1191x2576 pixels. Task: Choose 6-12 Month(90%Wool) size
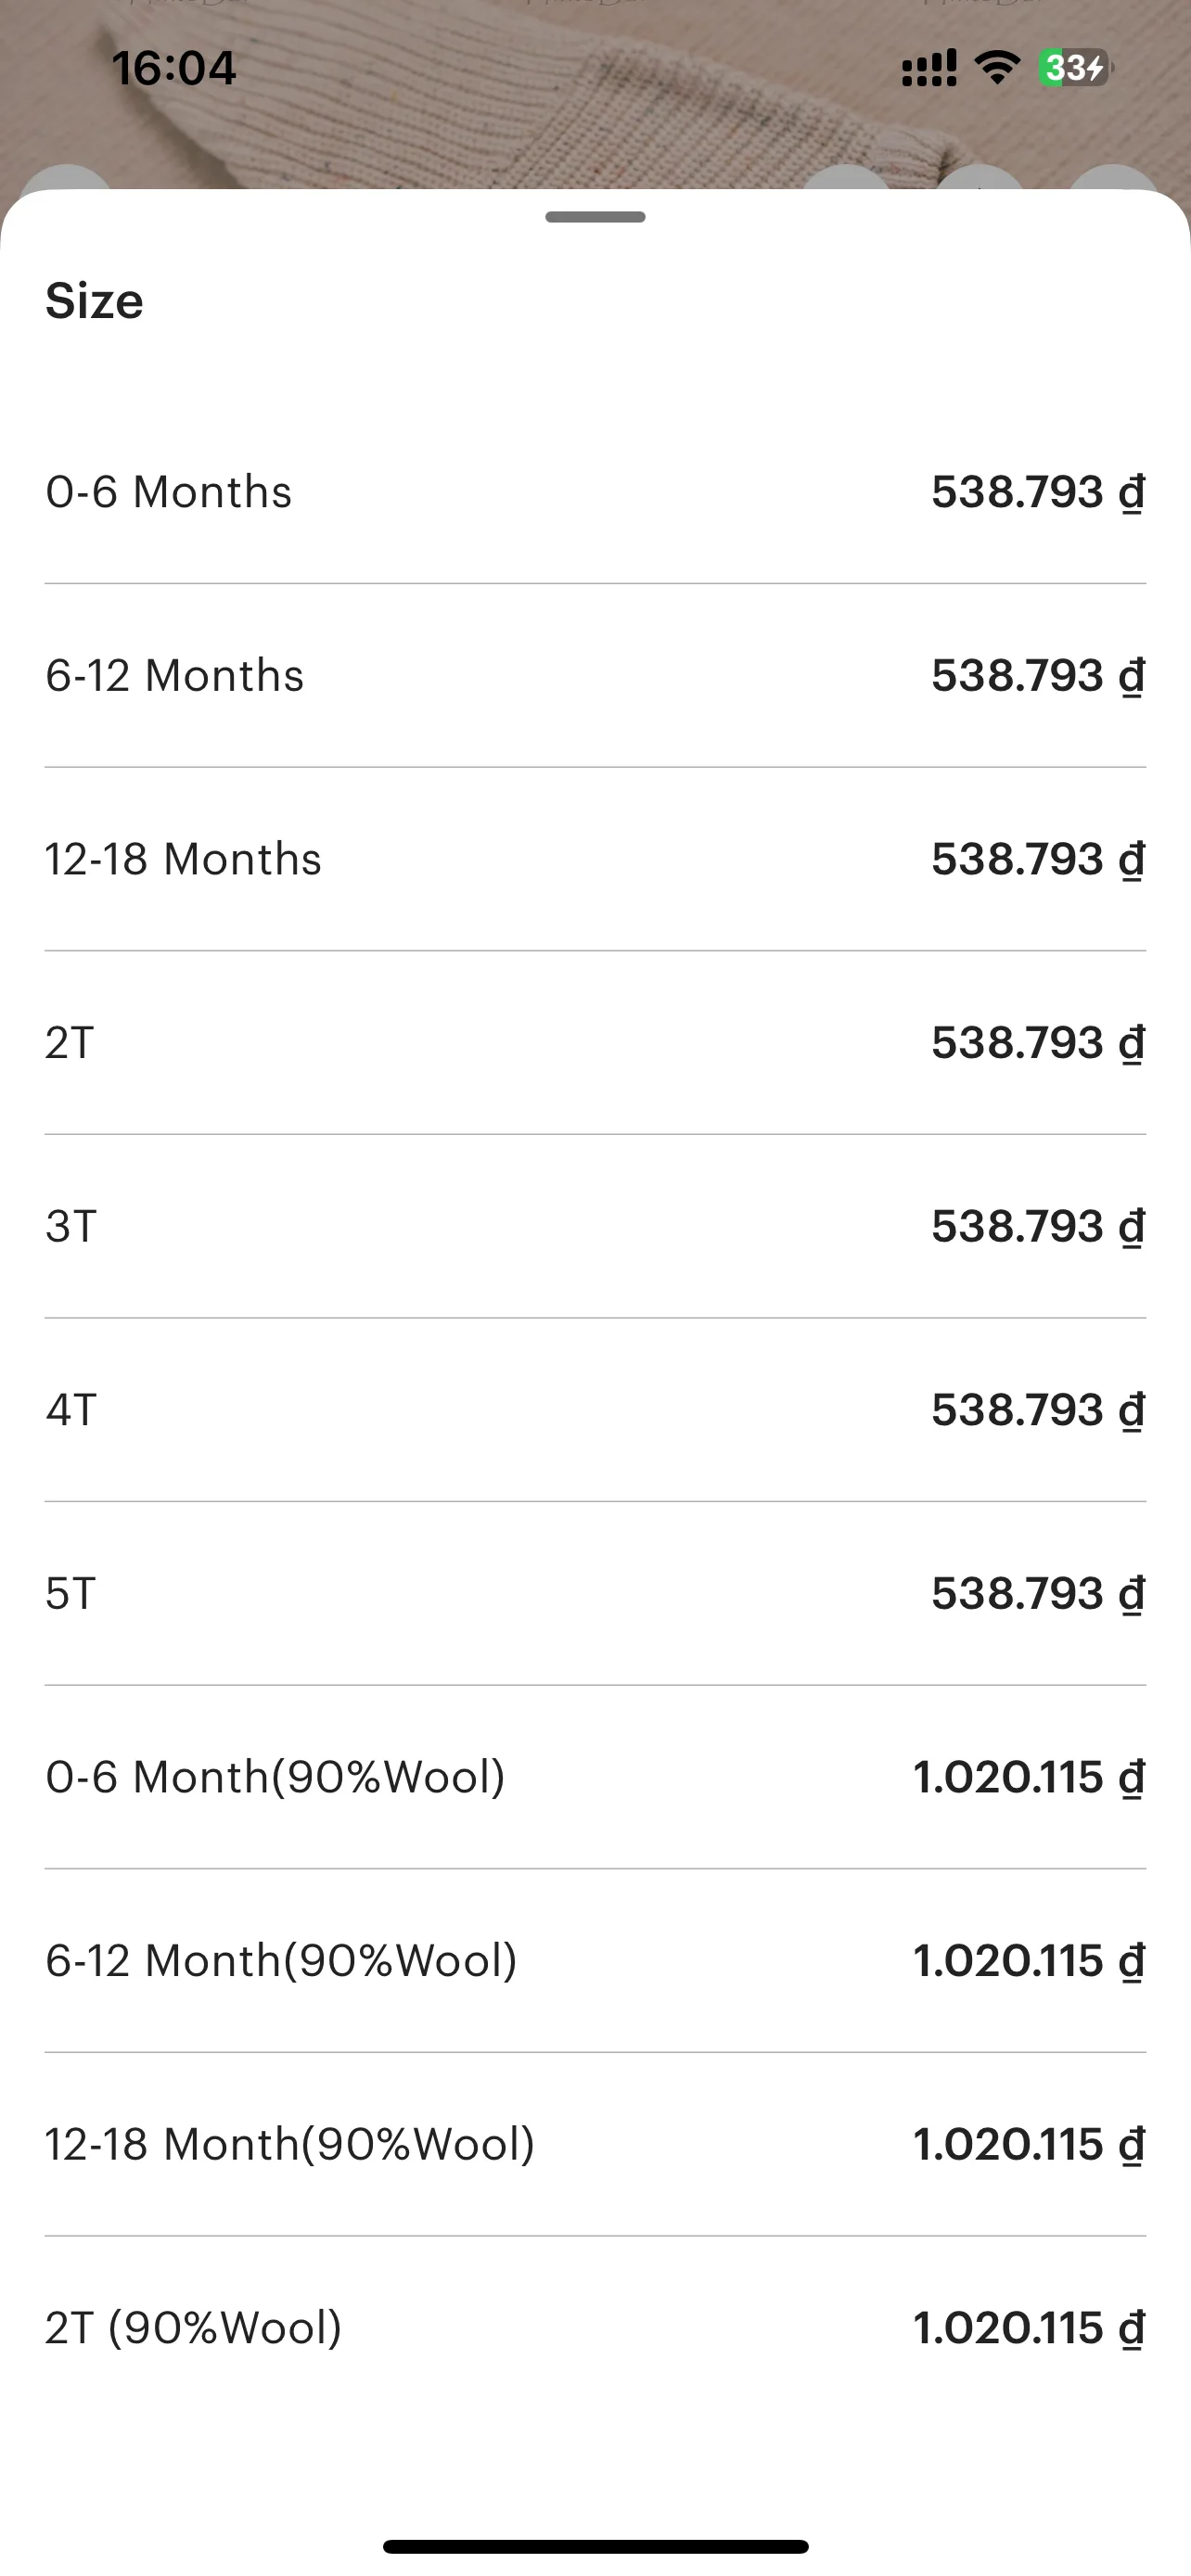pos(595,1960)
